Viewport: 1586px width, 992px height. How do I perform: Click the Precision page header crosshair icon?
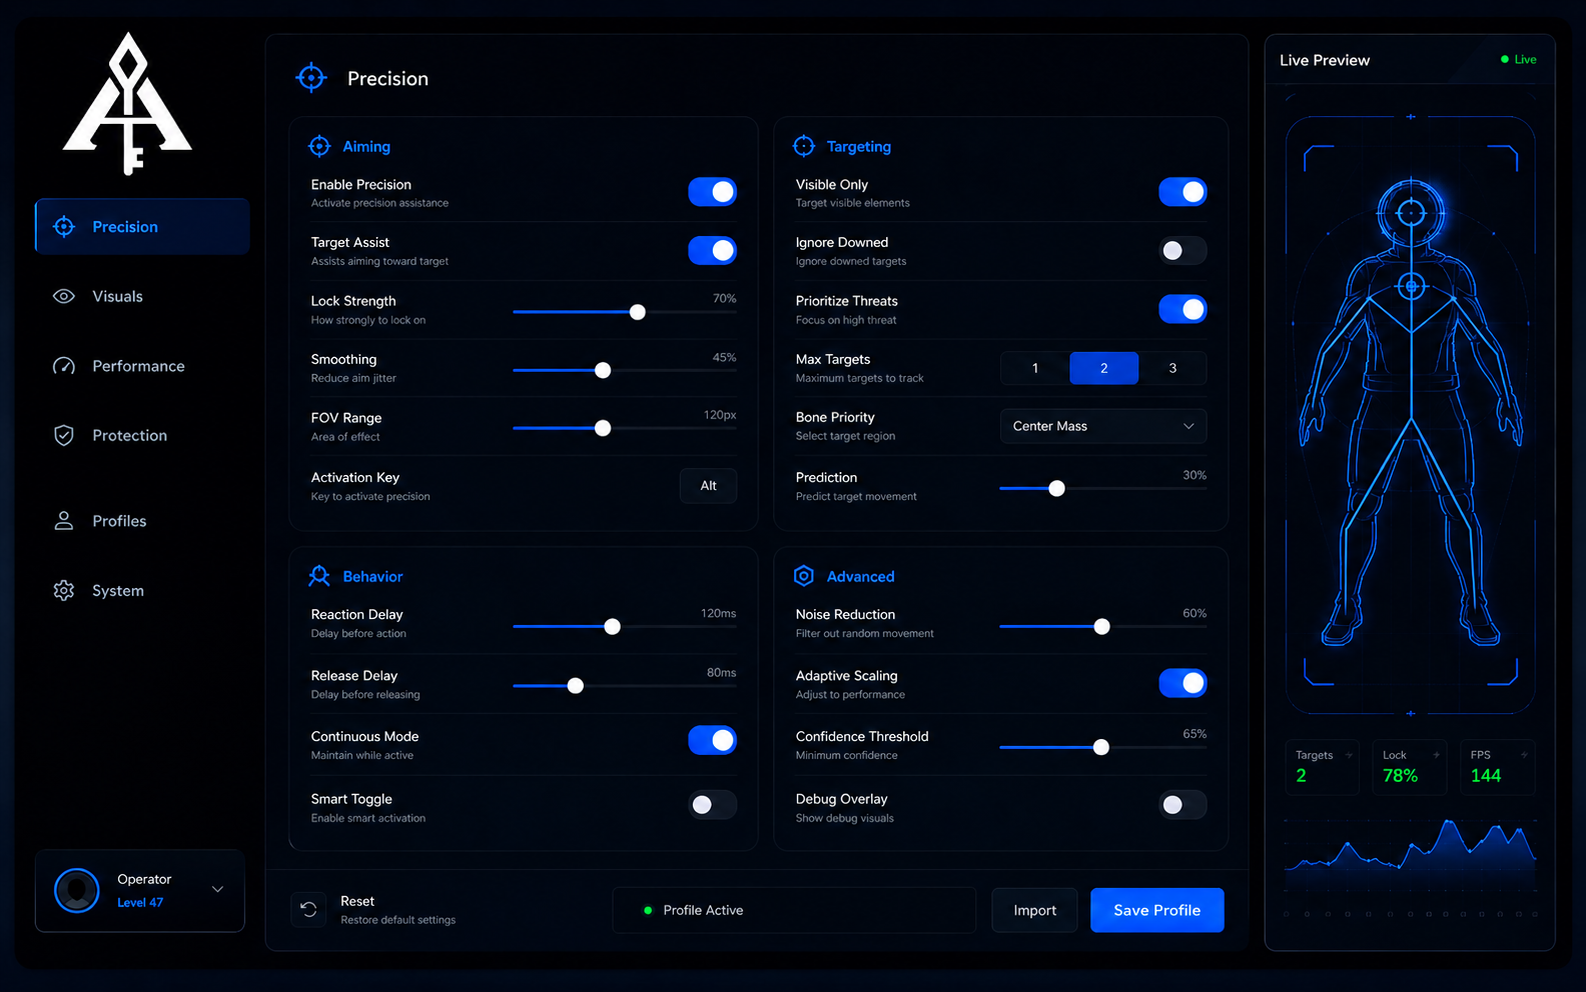point(311,77)
